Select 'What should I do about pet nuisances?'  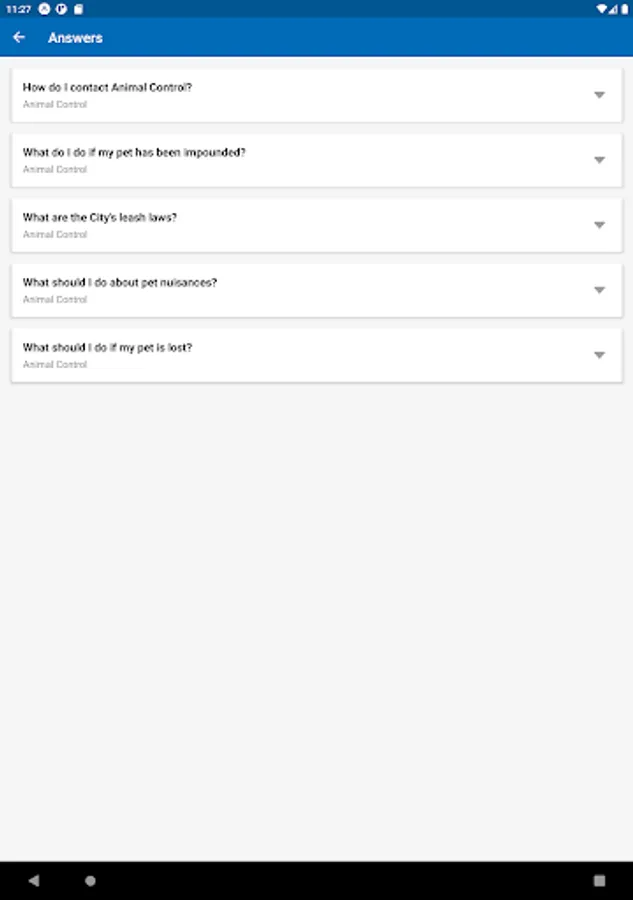[x=120, y=283]
